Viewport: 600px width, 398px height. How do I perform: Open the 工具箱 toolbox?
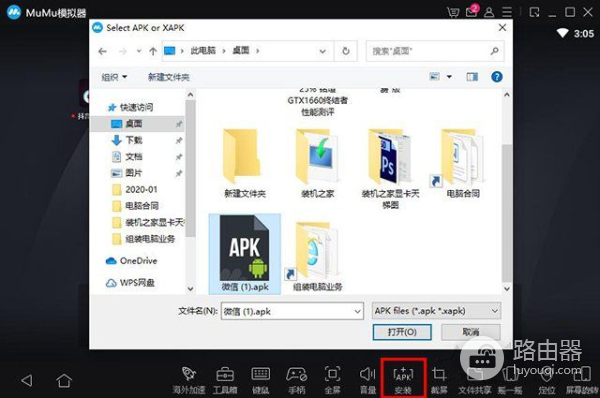(225, 380)
